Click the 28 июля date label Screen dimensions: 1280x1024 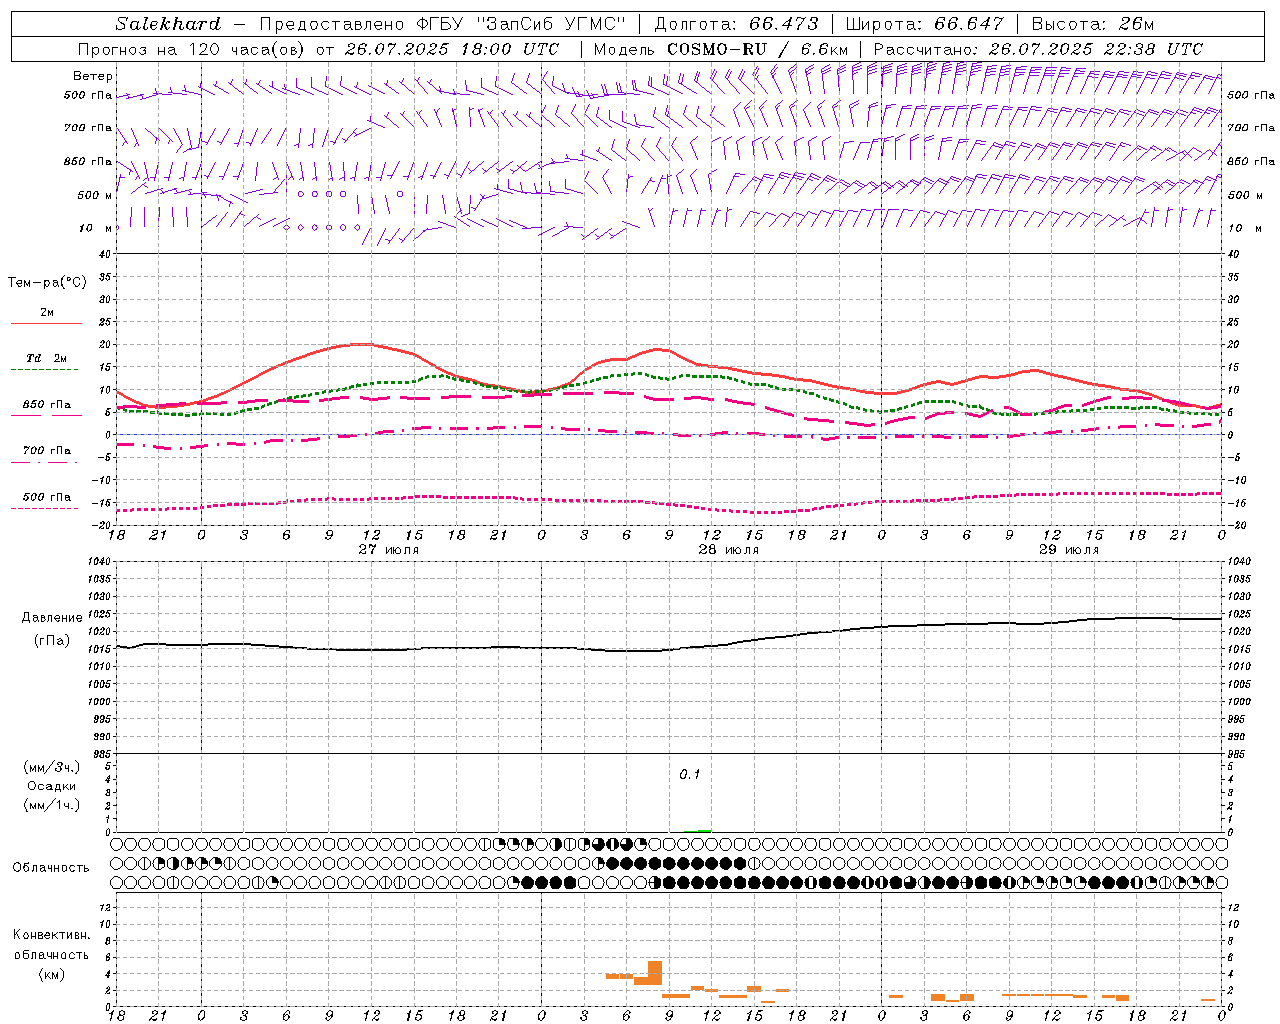(x=729, y=550)
